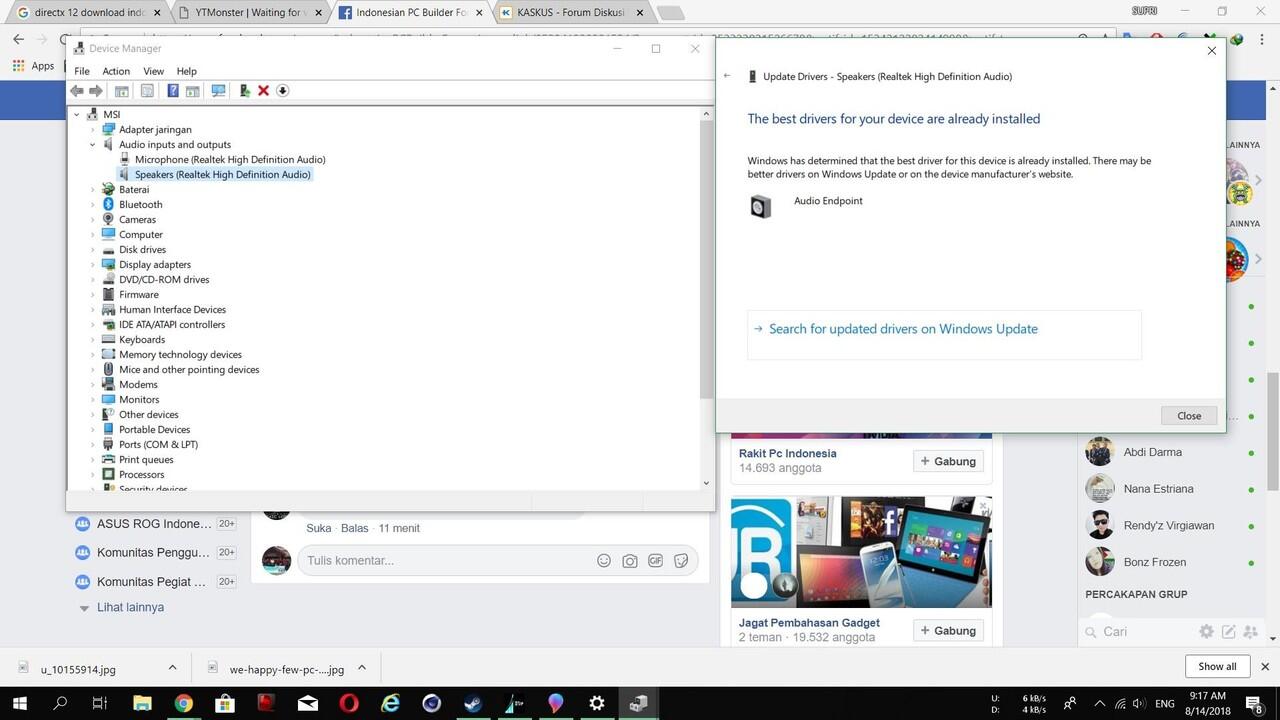Open the Opera browser from the taskbar
Image resolution: width=1280 pixels, height=720 pixels.
(x=349, y=703)
